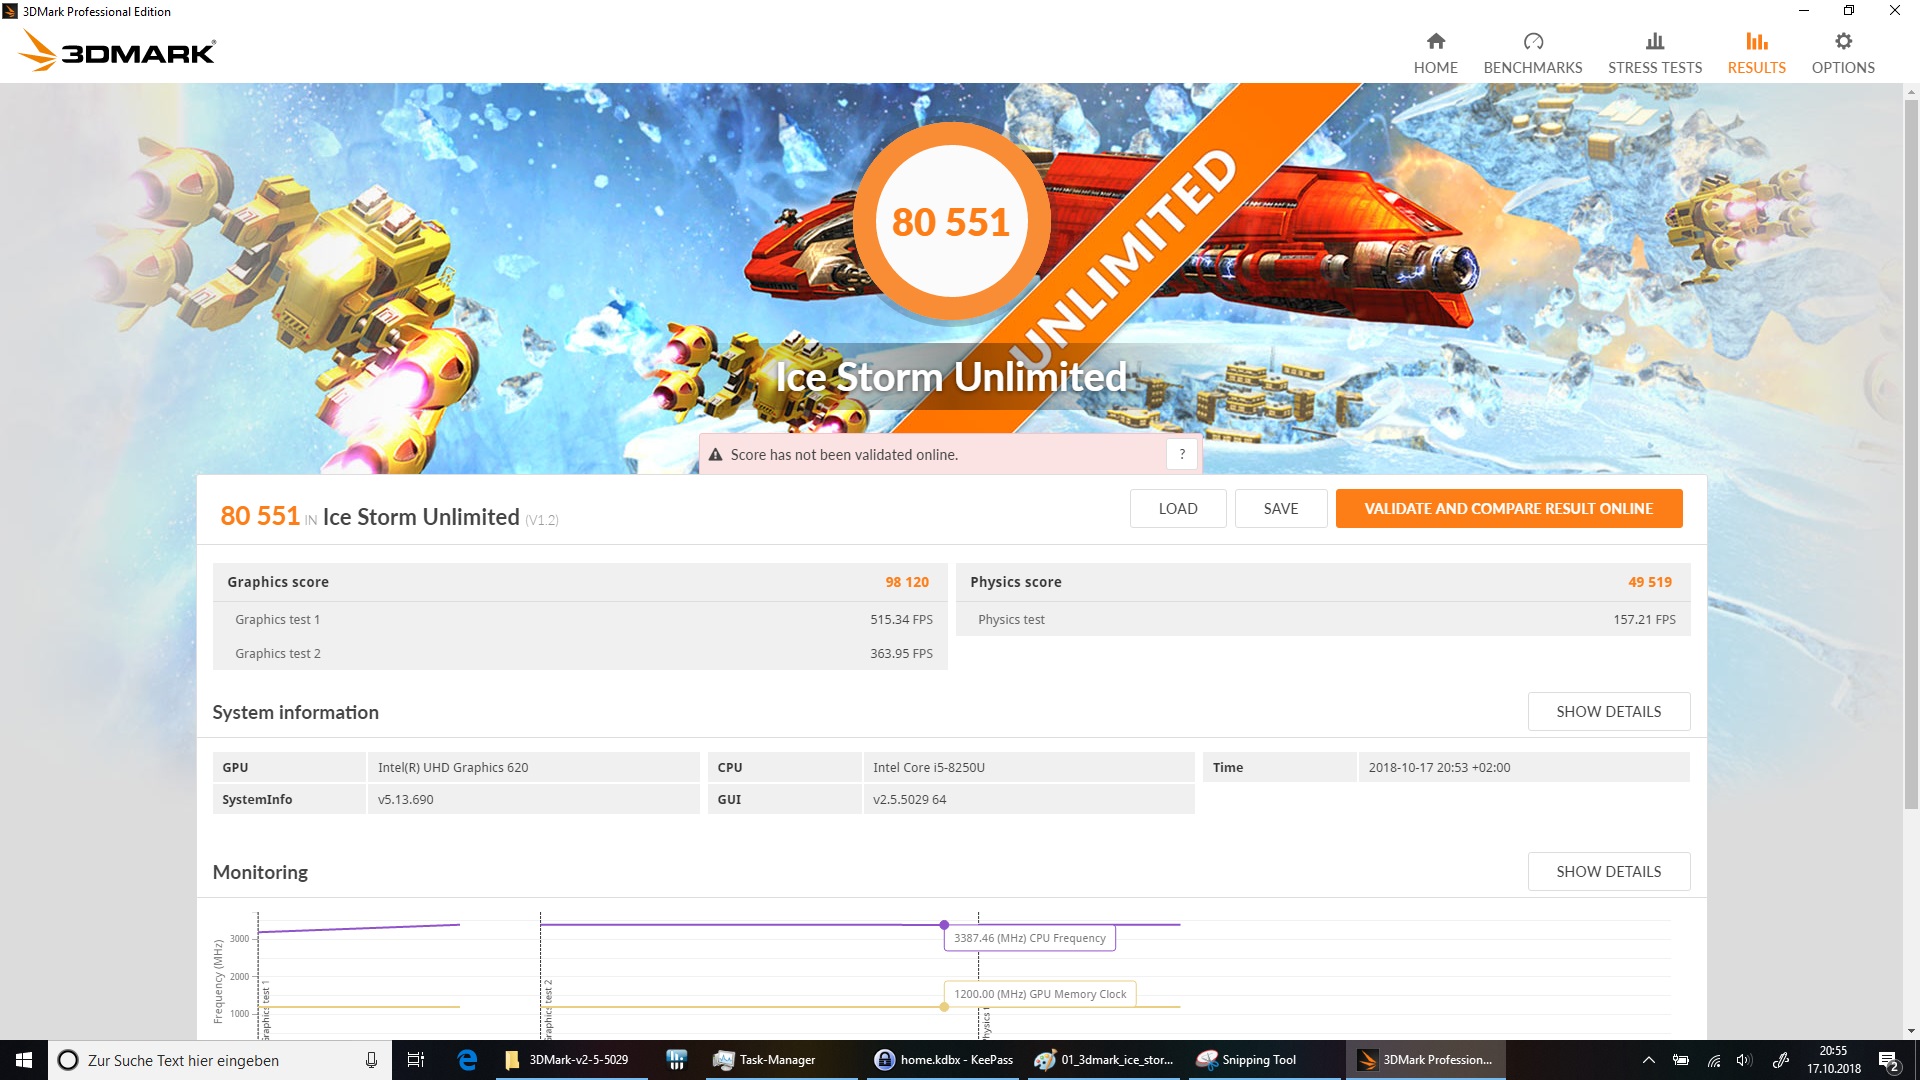Switch to home.kdbx KeePass window
This screenshot has width=1920, height=1080.
944,1060
